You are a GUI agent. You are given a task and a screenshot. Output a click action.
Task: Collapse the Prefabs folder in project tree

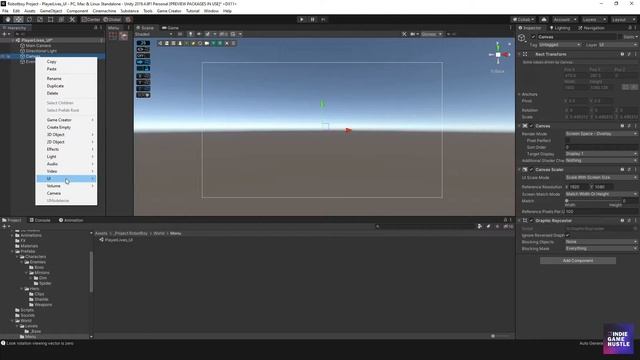pyautogui.click(x=13, y=251)
